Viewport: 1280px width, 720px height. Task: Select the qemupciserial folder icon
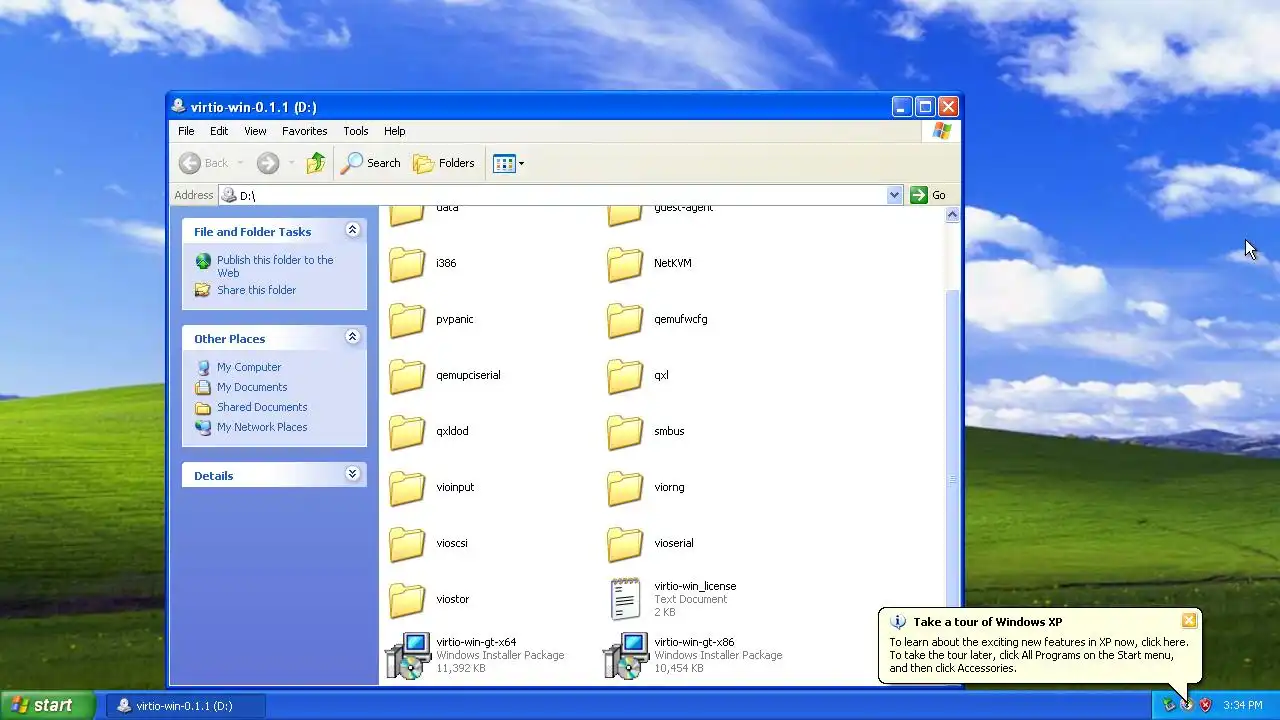click(407, 376)
